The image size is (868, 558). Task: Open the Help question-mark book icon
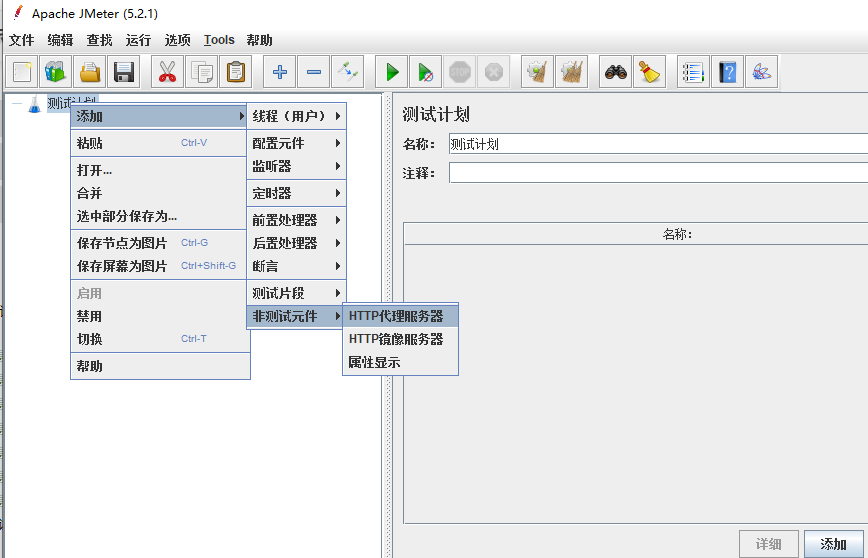tap(727, 72)
